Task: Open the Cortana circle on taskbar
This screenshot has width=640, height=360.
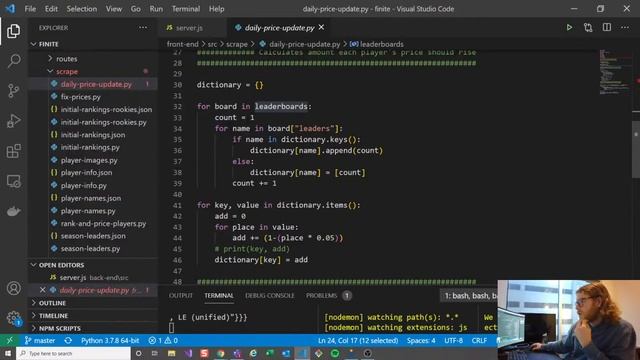Action: click(x=138, y=353)
